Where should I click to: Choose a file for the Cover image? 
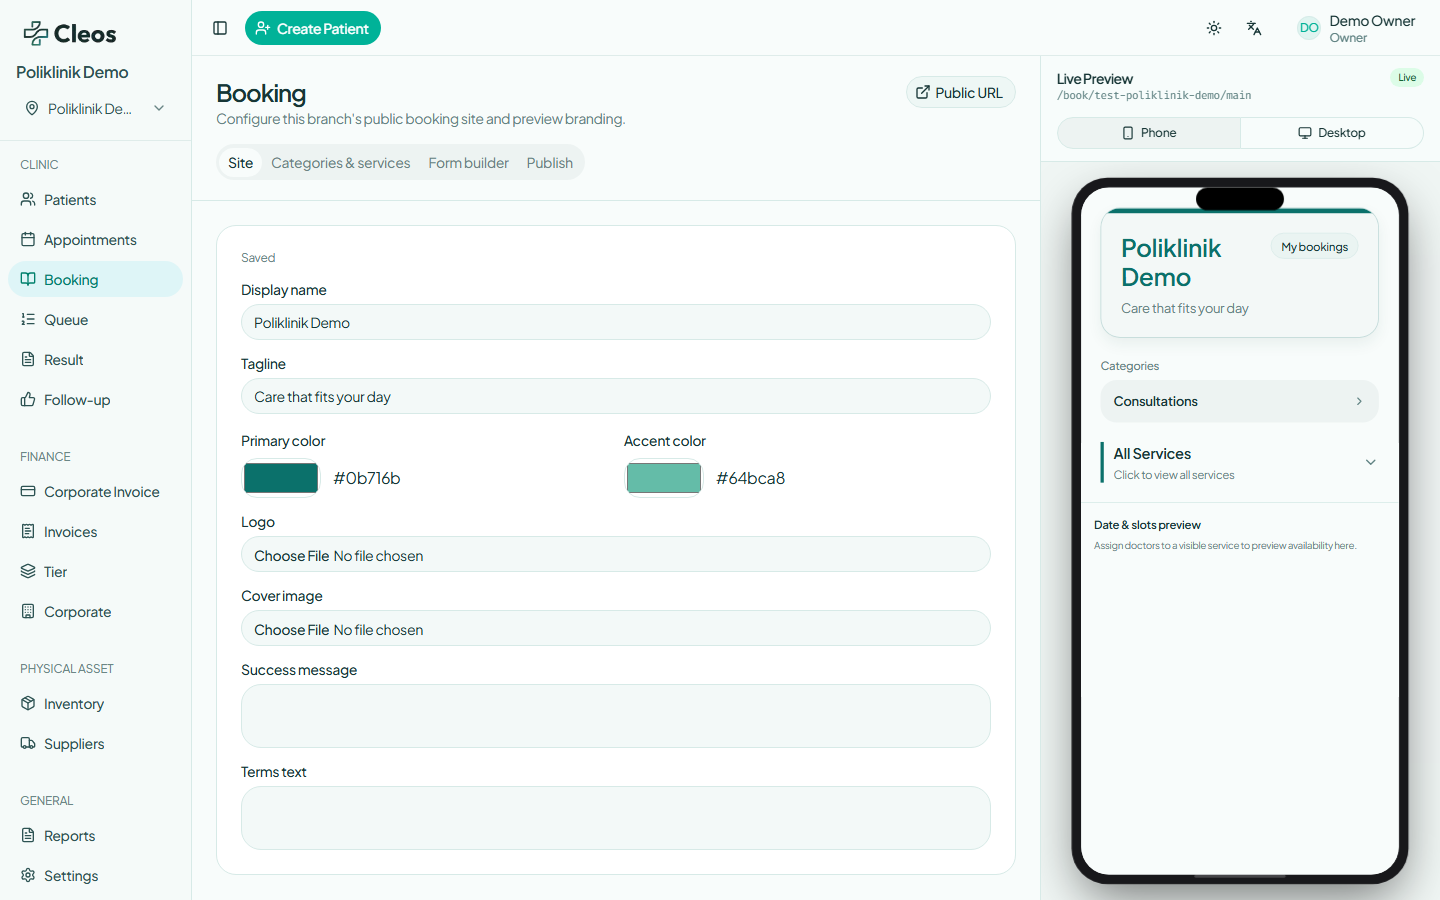[616, 629]
